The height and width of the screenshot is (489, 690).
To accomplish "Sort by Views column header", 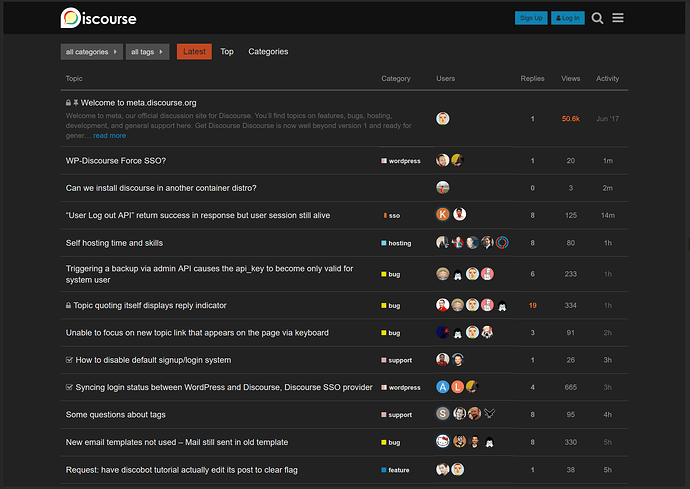I will pyautogui.click(x=570, y=78).
